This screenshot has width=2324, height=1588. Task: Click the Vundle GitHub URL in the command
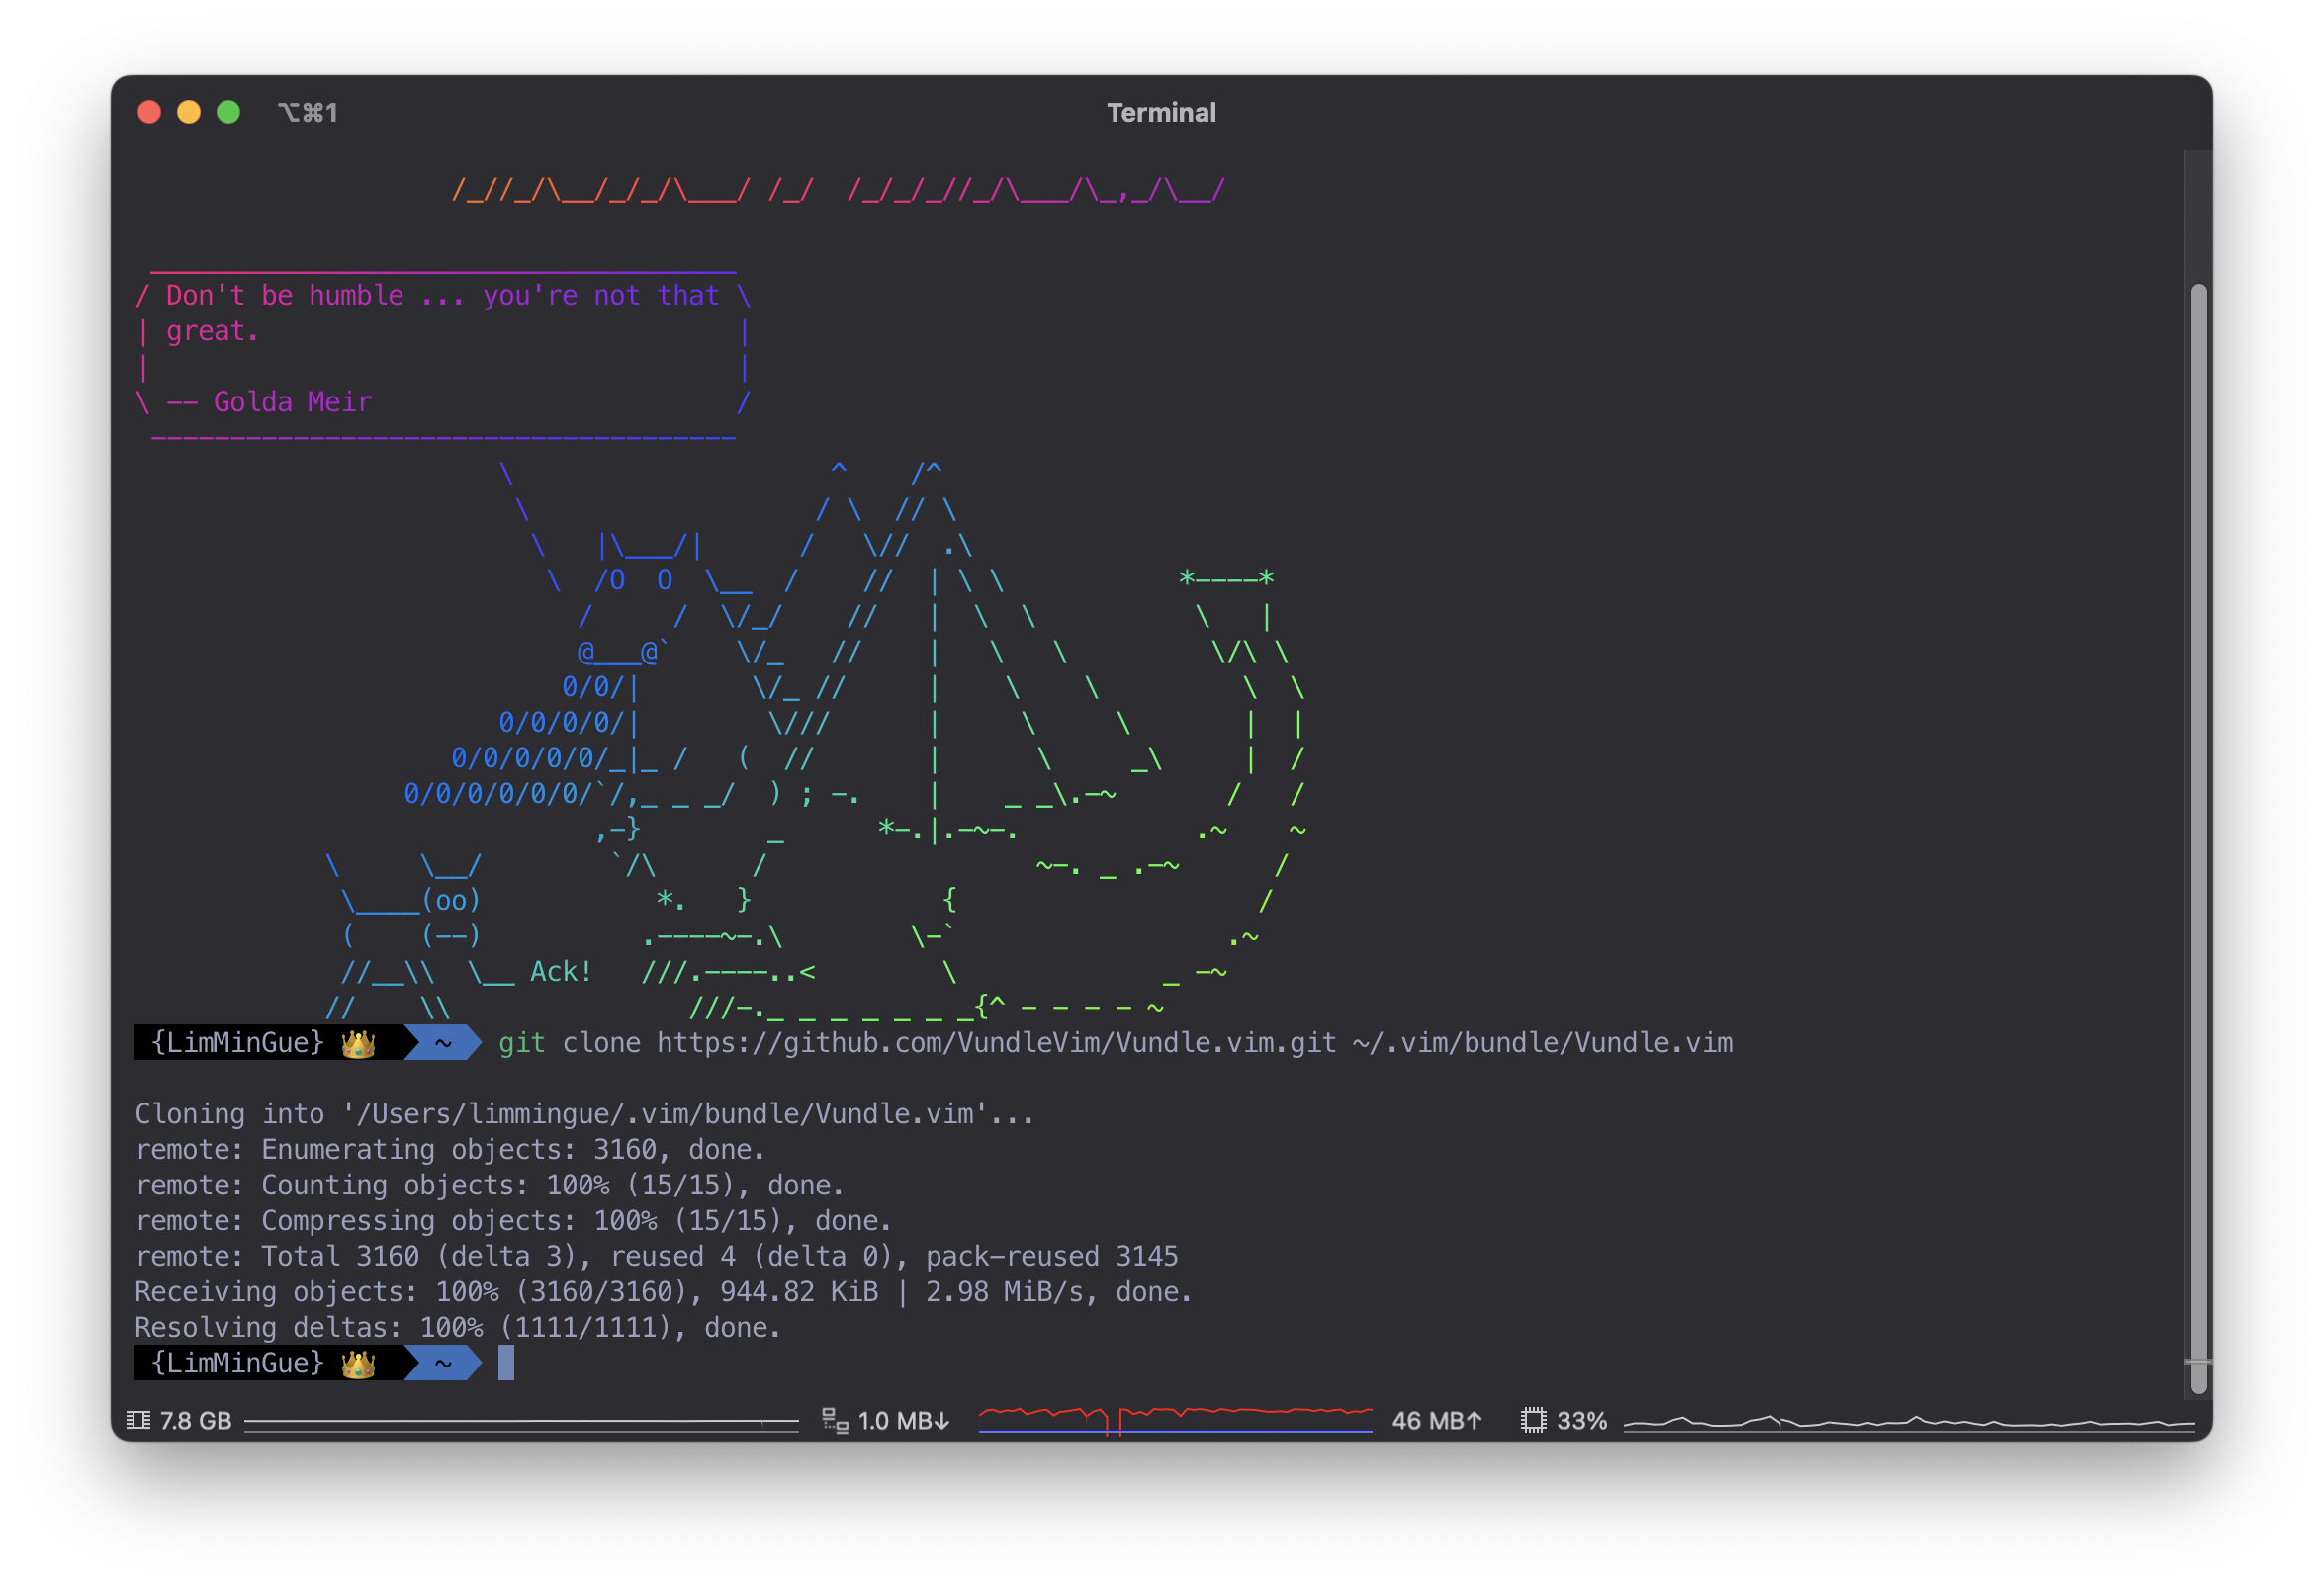click(996, 1043)
